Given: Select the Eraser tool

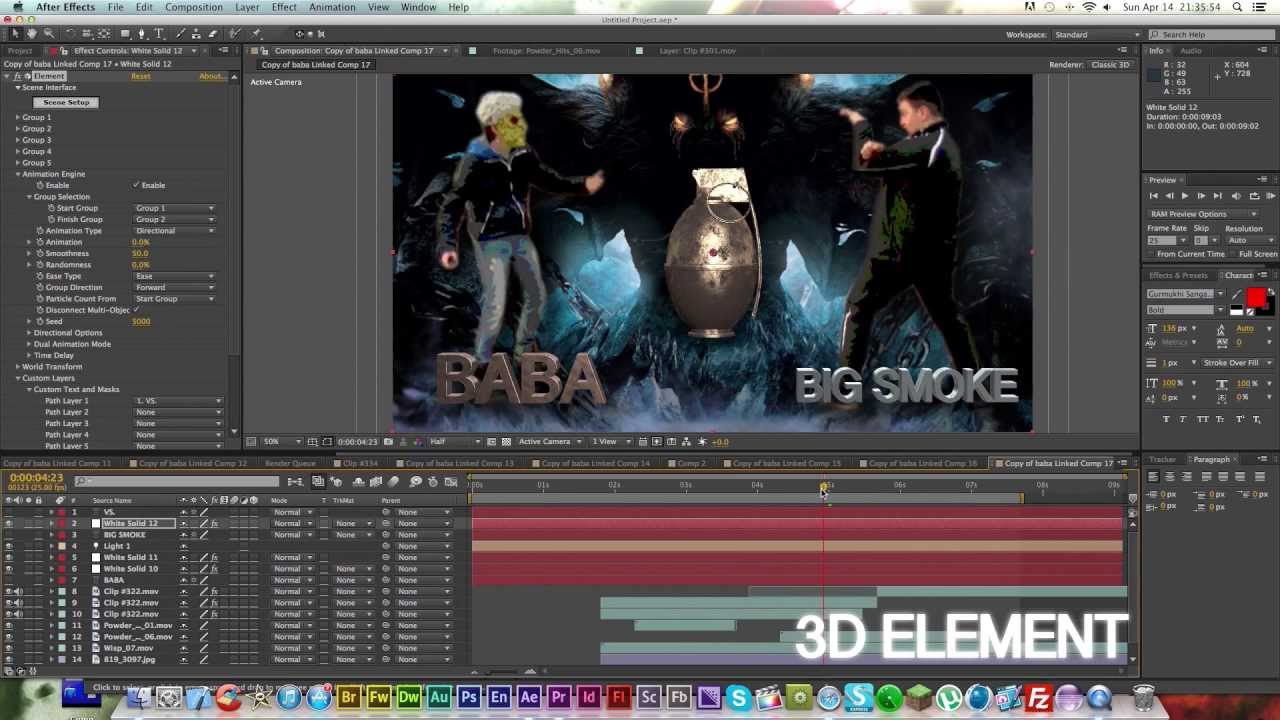Looking at the screenshot, I should (x=215, y=34).
